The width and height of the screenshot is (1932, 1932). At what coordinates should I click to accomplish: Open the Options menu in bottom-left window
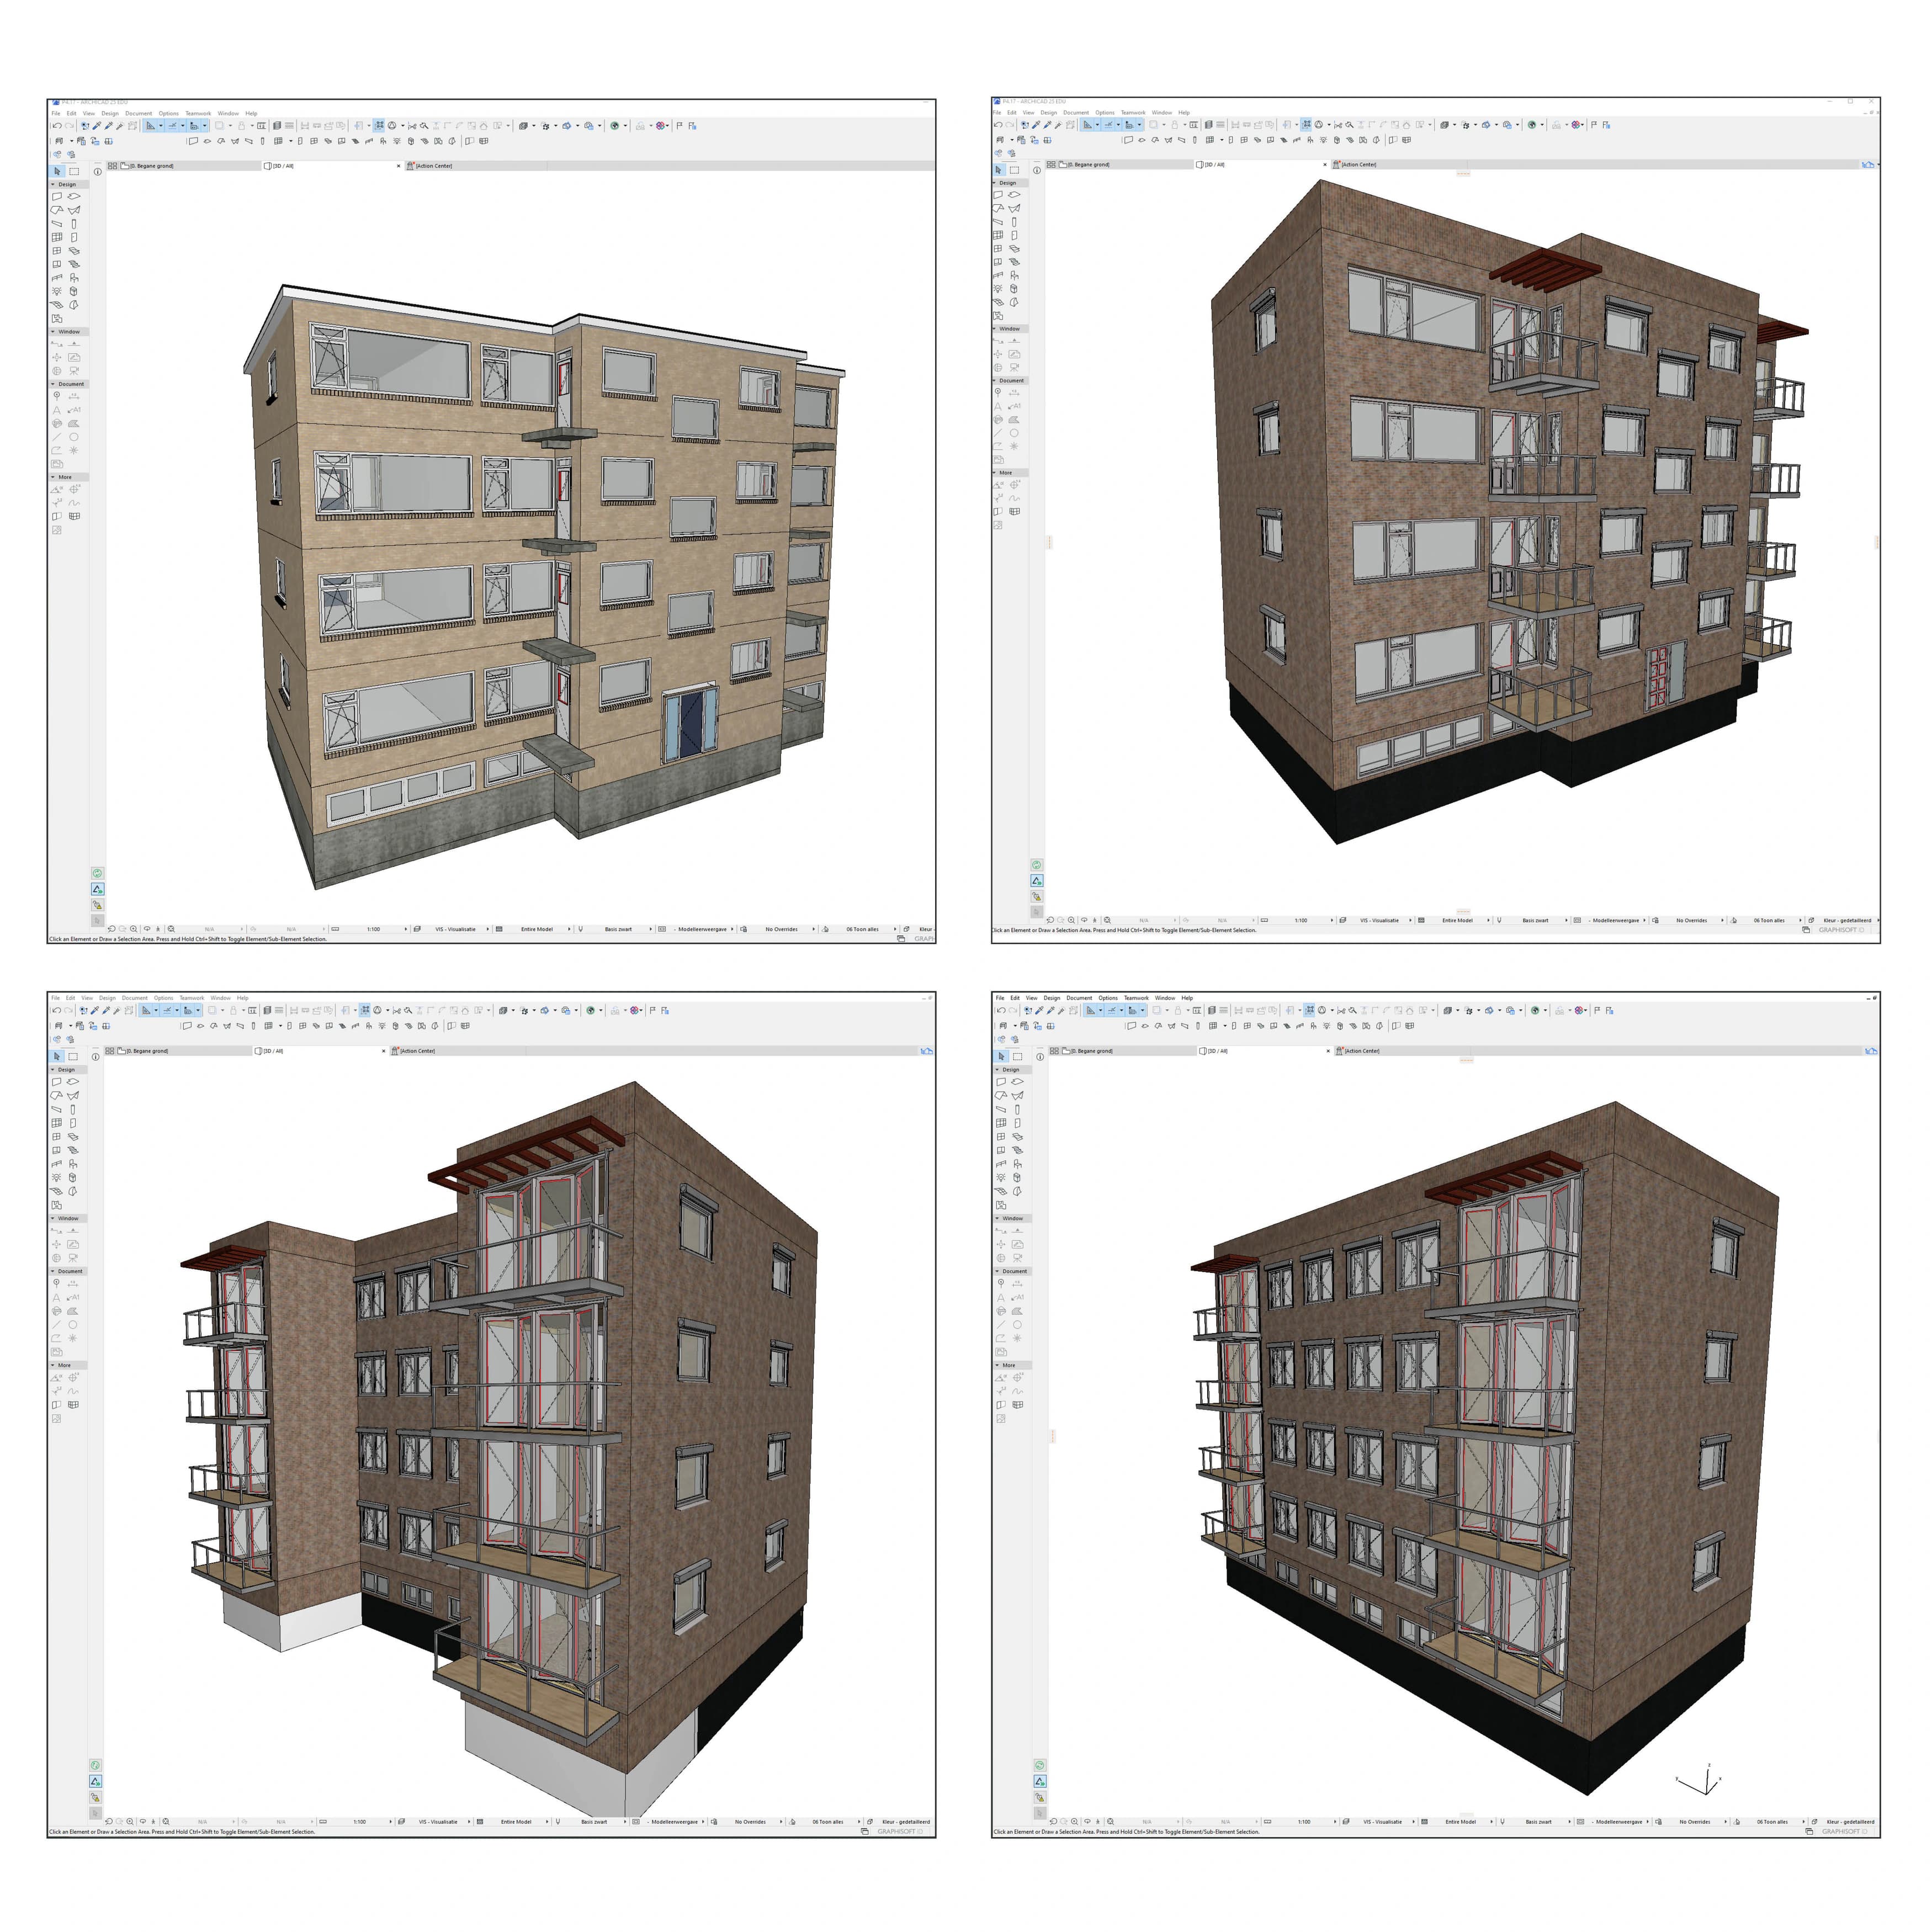point(163,998)
